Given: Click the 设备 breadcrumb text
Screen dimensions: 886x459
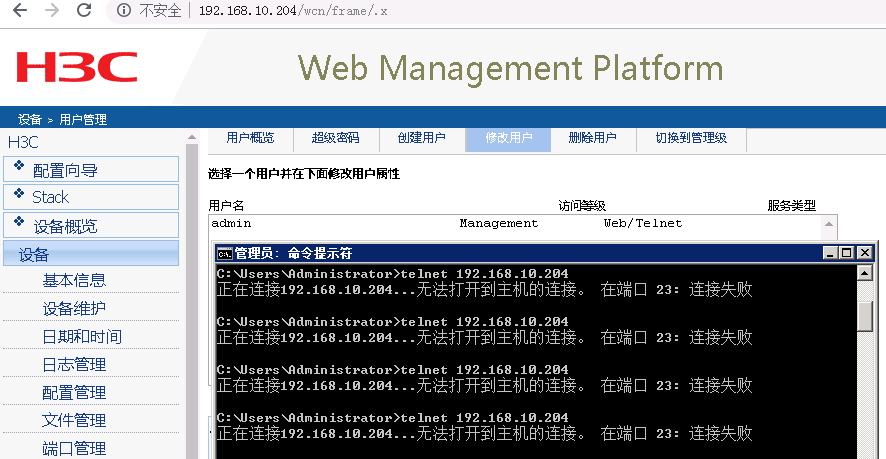Looking at the screenshot, I should (x=29, y=120).
